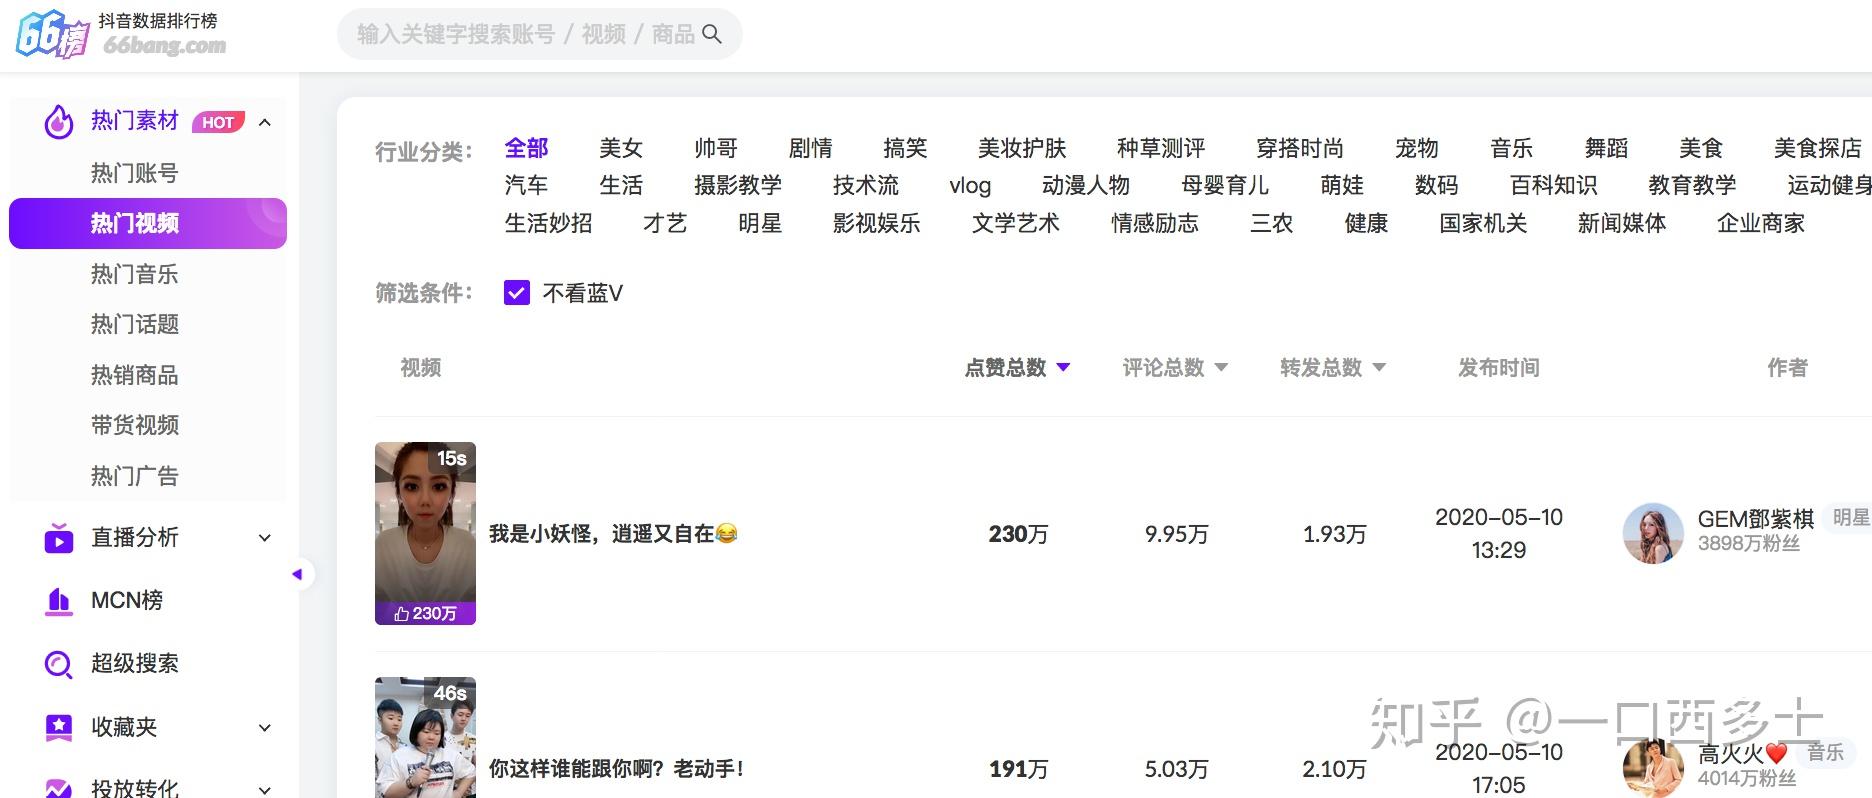
Task: Filter by 汽车 category
Action: point(526,185)
